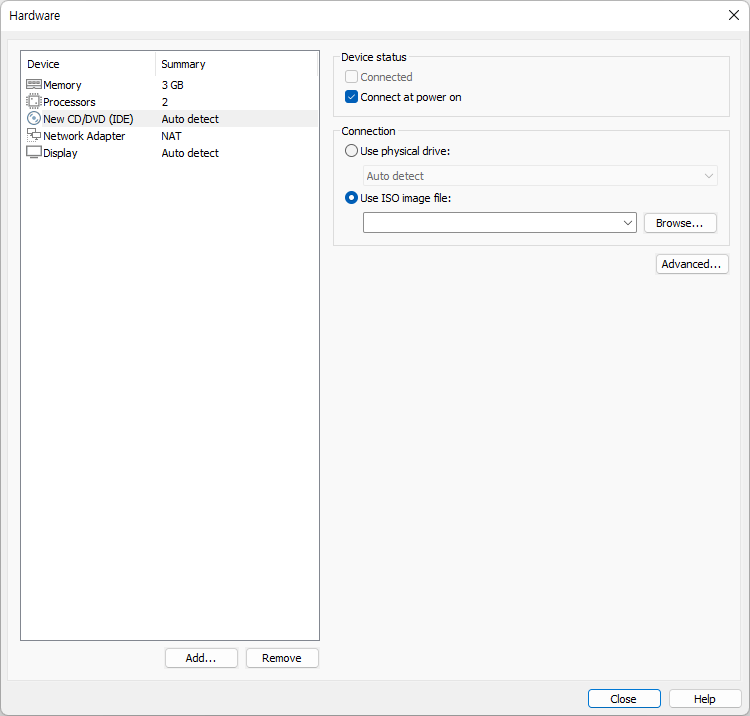Click the Memory device icon

click(34, 85)
